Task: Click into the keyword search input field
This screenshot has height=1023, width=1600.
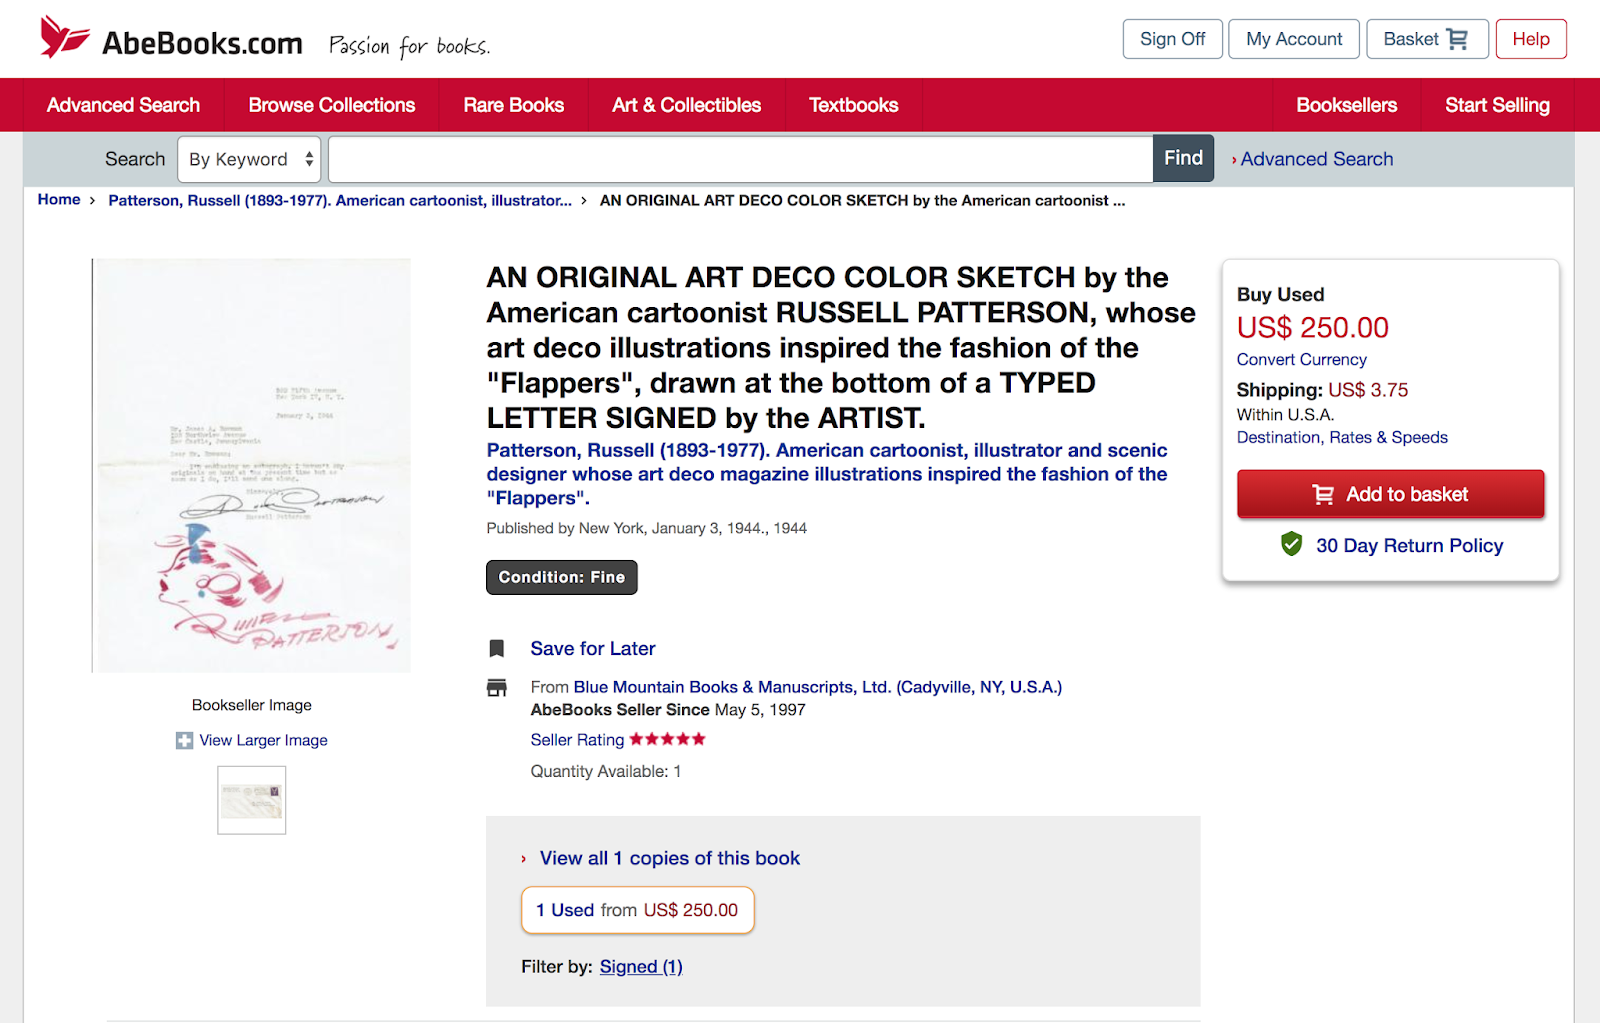Action: click(x=740, y=159)
